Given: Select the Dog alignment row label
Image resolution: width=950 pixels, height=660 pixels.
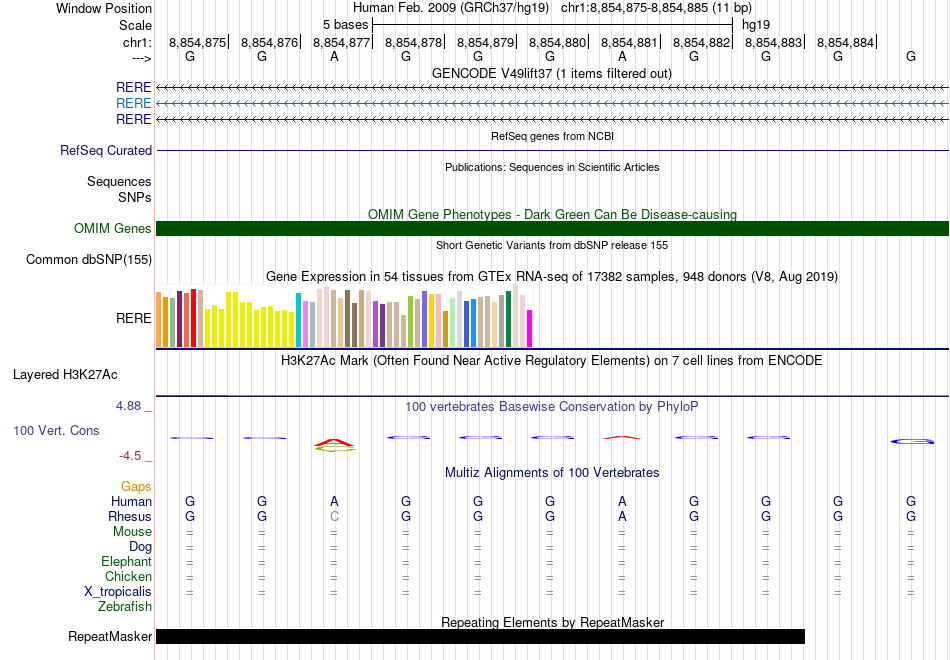Looking at the screenshot, I should 140,547.
